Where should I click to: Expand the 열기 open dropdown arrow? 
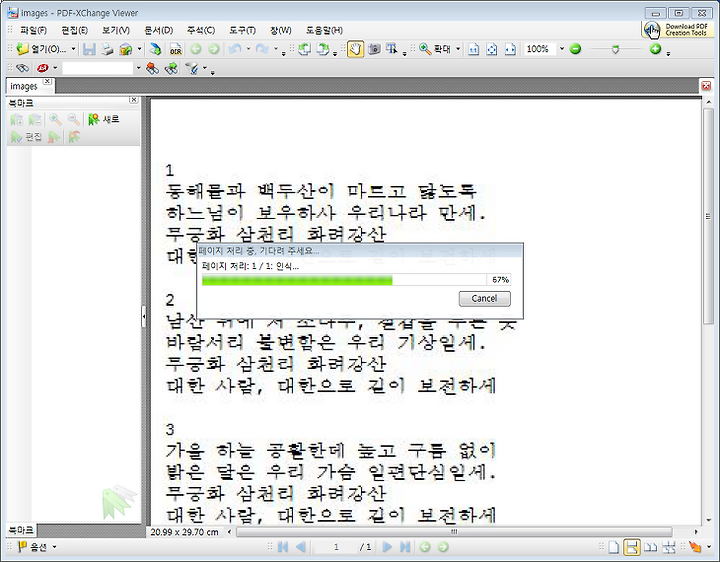[x=73, y=49]
